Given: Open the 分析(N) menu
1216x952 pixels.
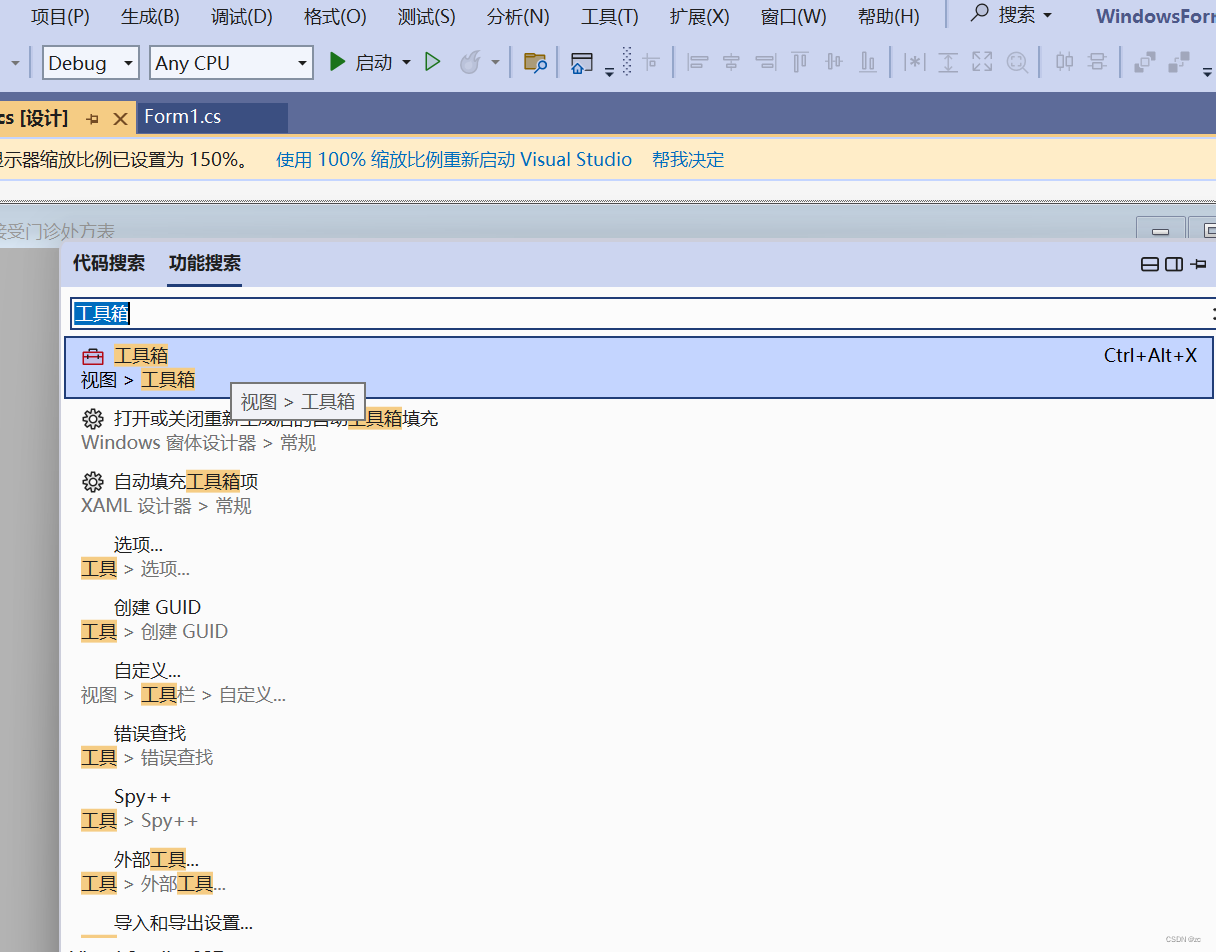Looking at the screenshot, I should [518, 16].
